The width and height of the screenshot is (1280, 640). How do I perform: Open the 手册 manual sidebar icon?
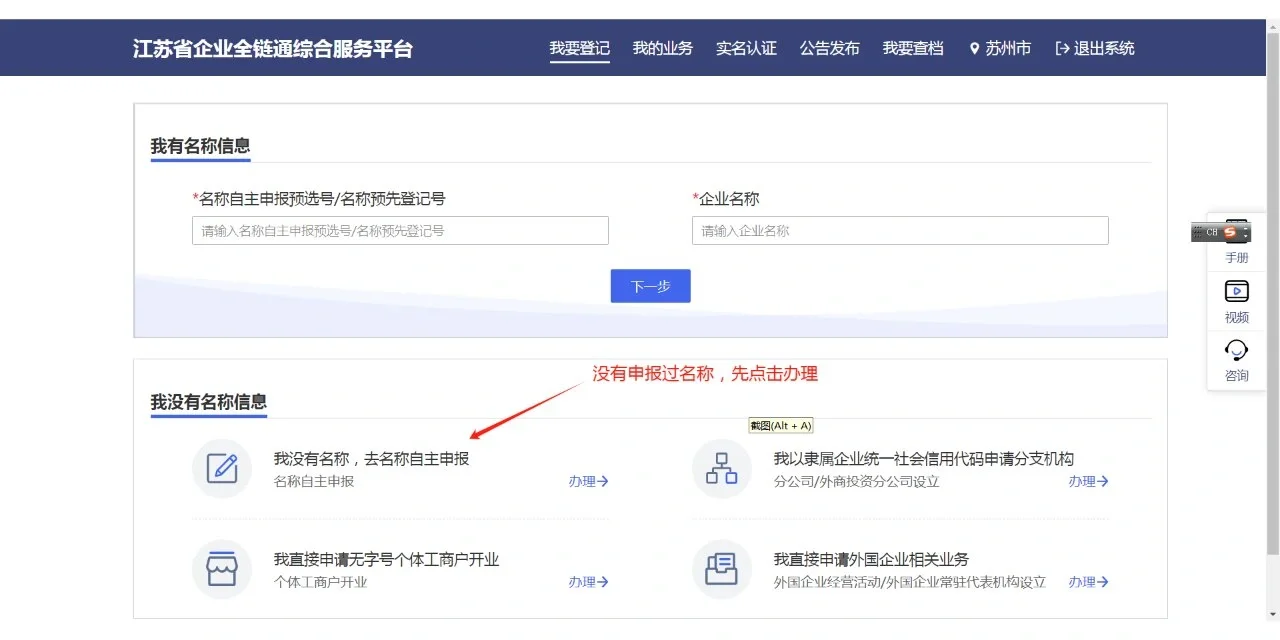pos(1237,244)
